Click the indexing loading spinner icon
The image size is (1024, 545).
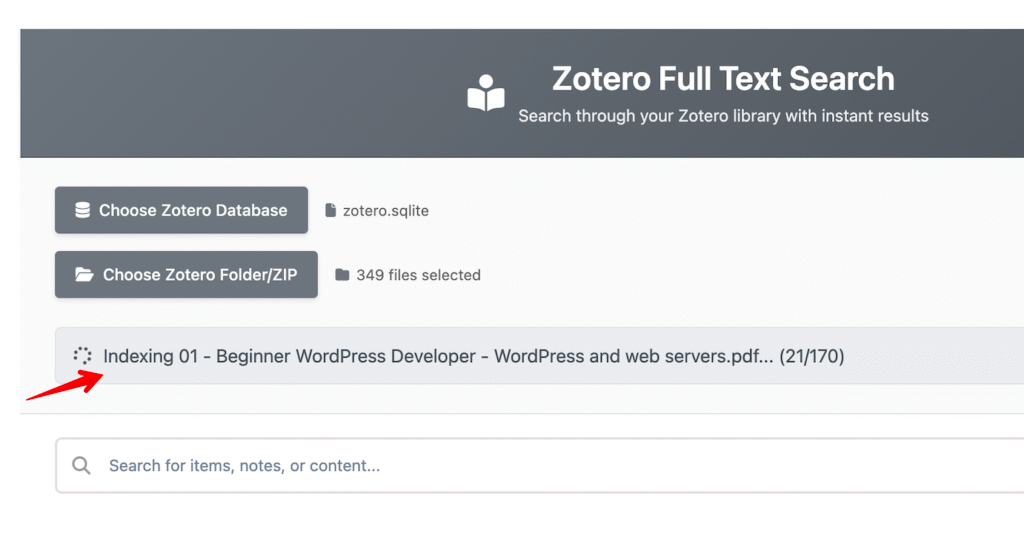(x=82, y=356)
